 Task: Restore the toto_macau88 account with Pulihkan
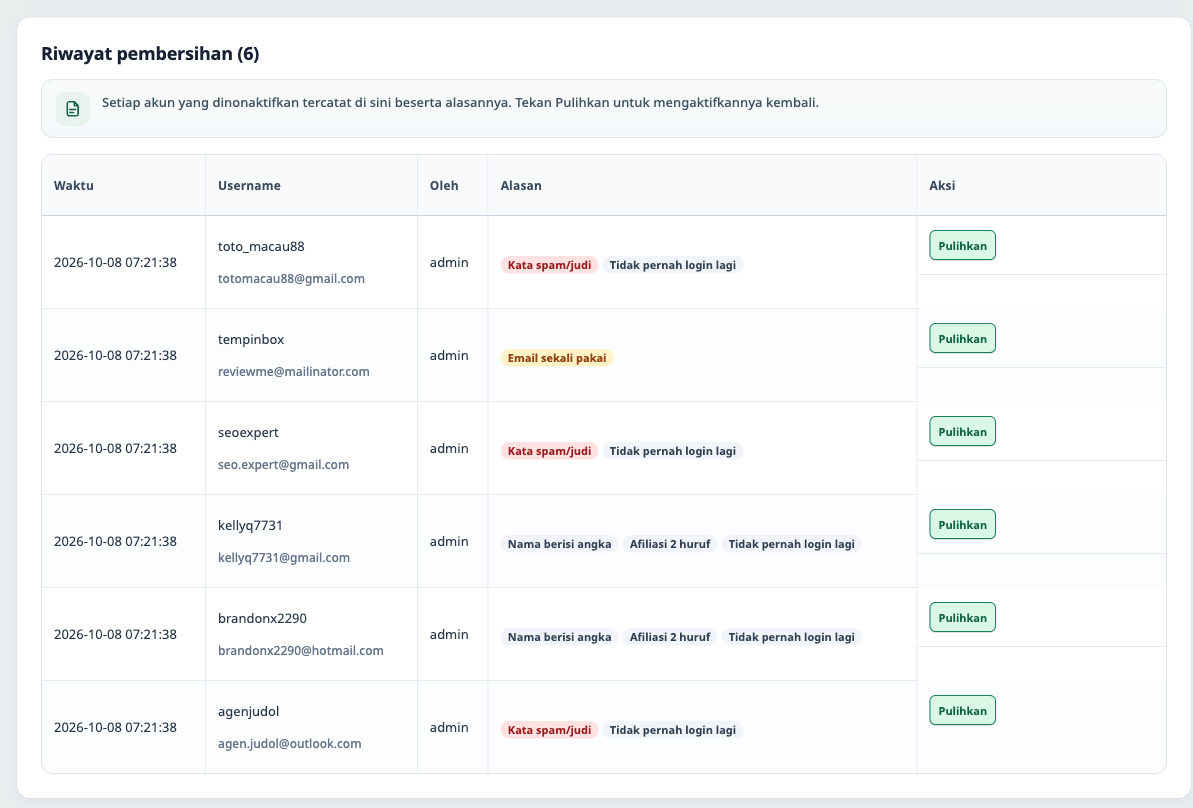962,245
